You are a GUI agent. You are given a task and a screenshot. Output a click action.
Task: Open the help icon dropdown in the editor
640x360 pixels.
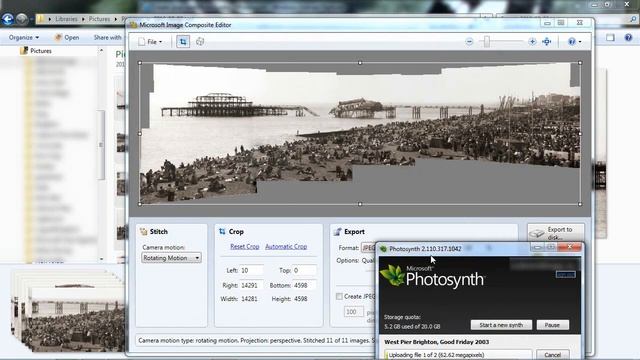click(x=574, y=42)
